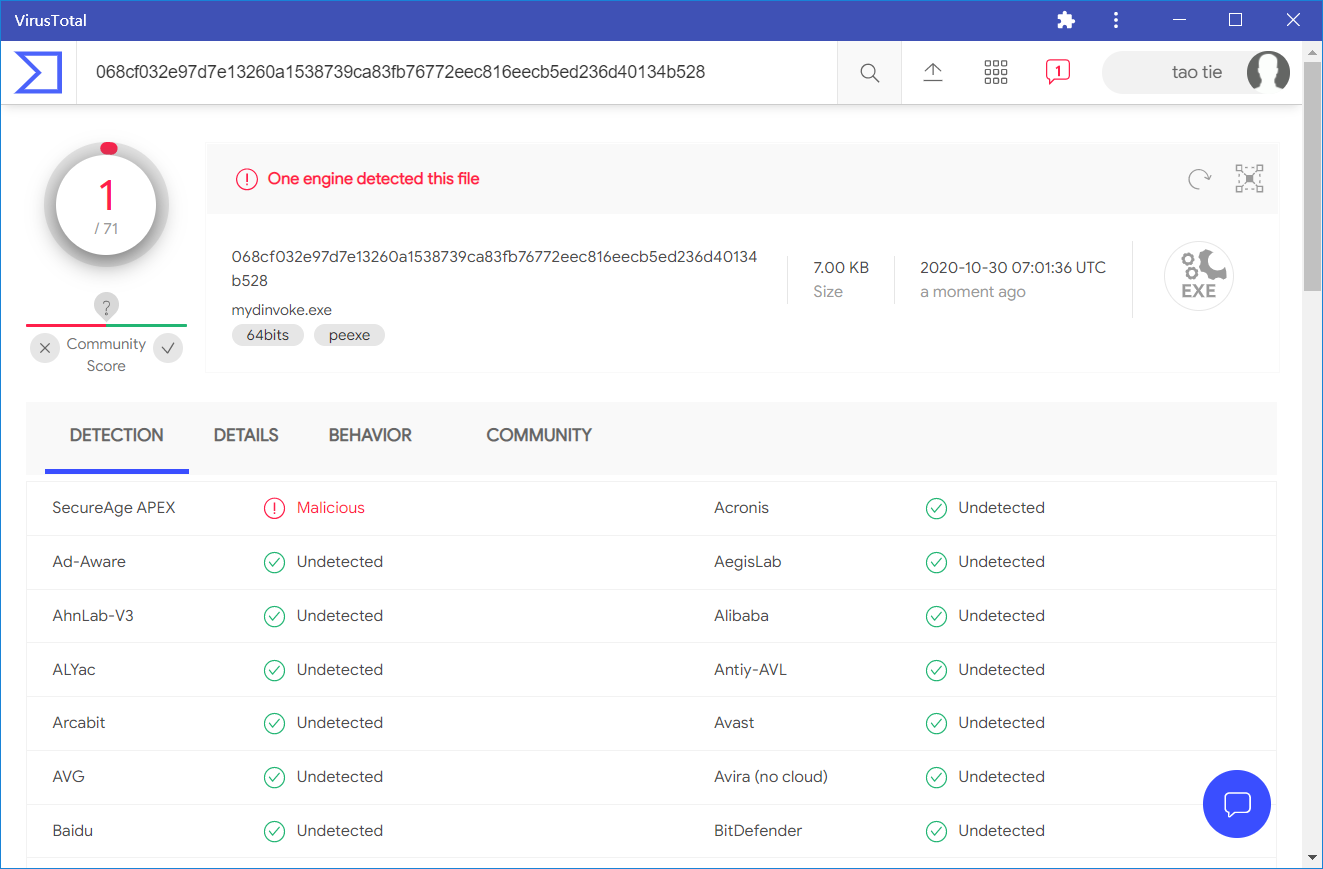The height and width of the screenshot is (869, 1323).
Task: Click the peexe tag
Action: (349, 335)
